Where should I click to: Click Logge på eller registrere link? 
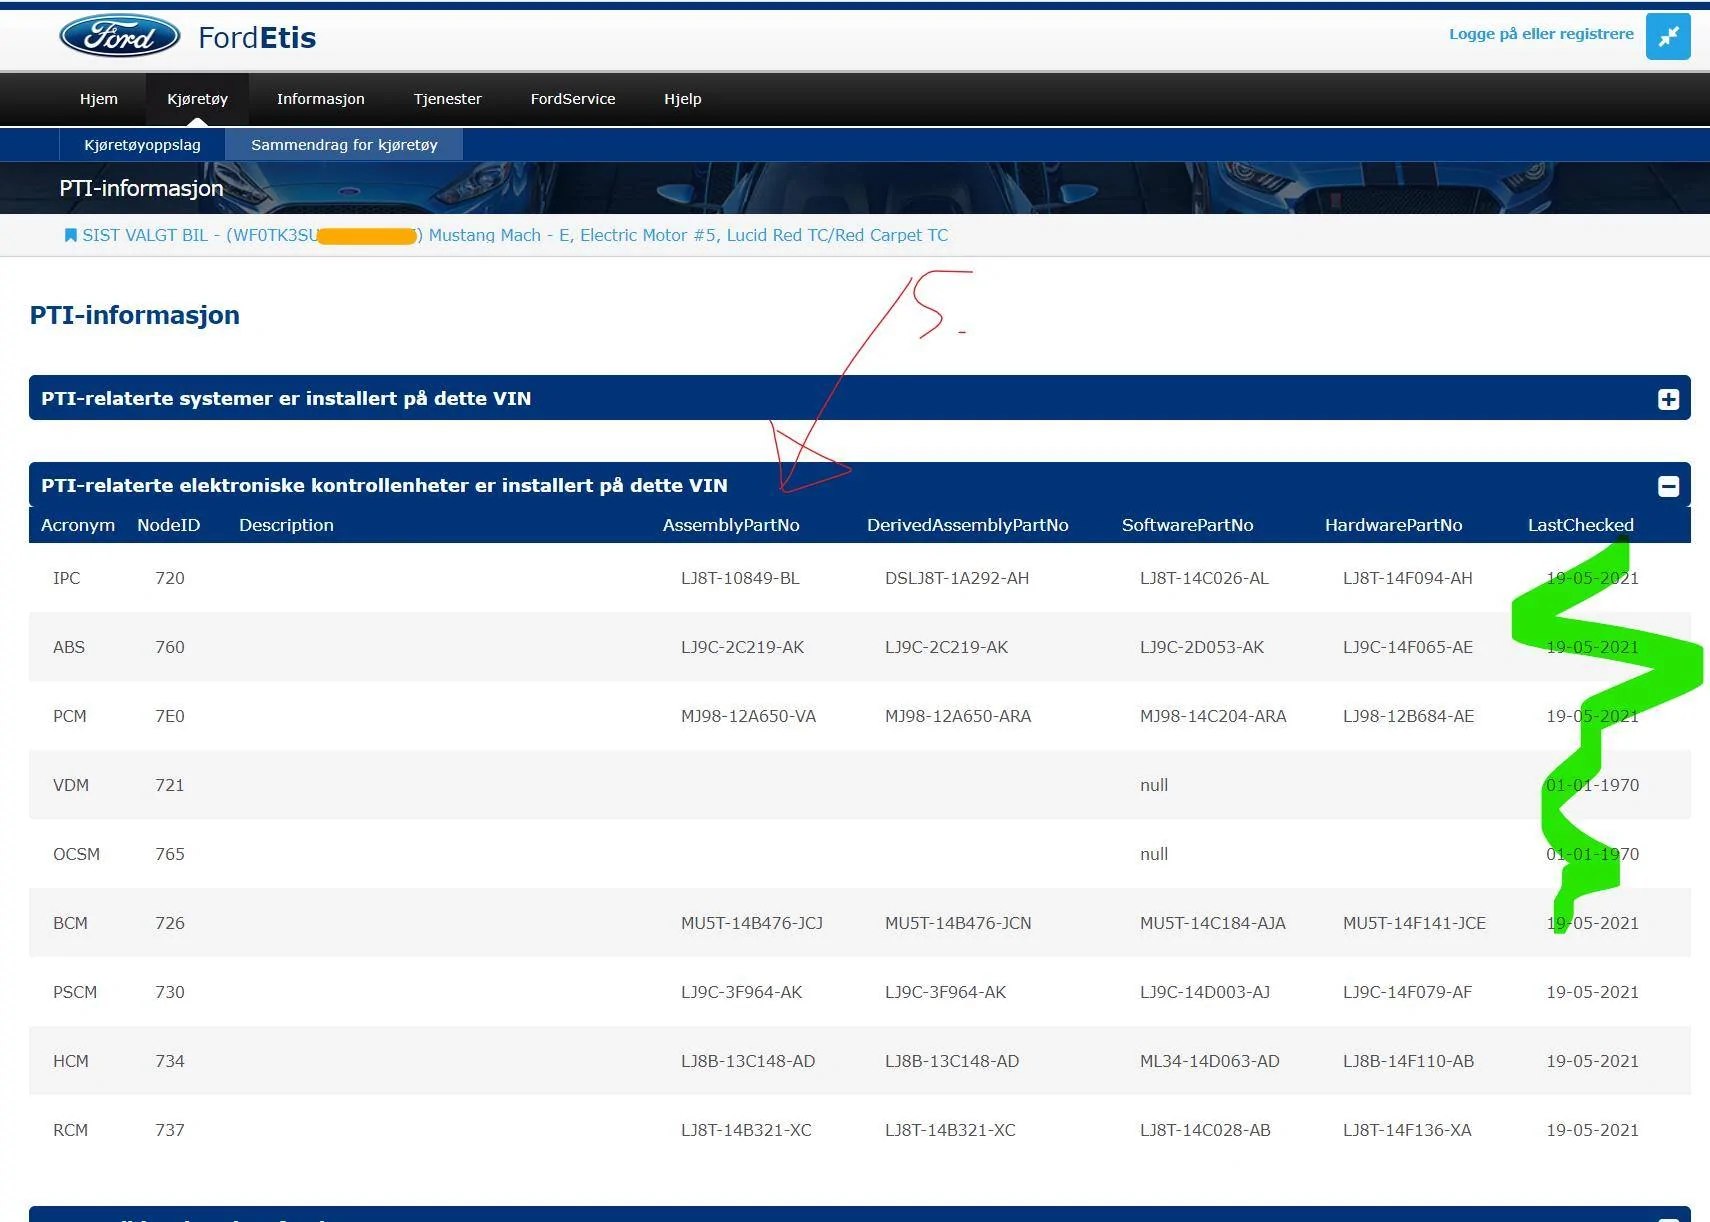coord(1541,34)
